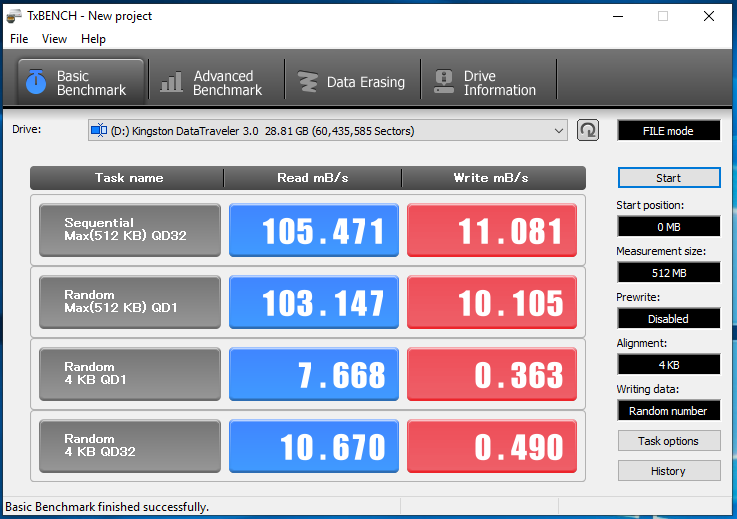The height and width of the screenshot is (519, 737).
Task: Change Alignment 4 KB setting
Action: pyautogui.click(x=668, y=365)
